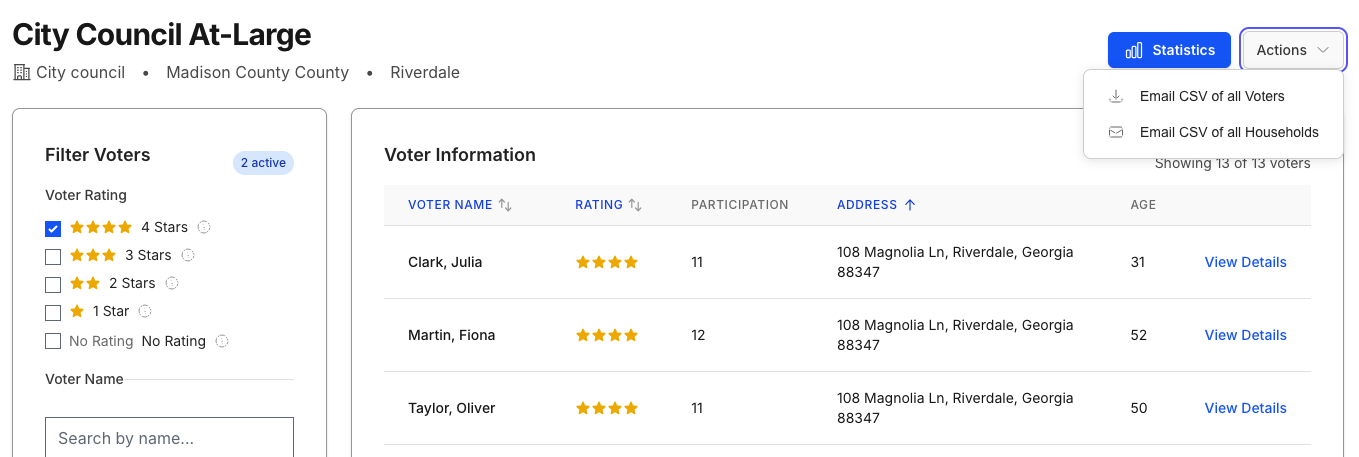Click the ascending arrow next to Address

[910, 205]
